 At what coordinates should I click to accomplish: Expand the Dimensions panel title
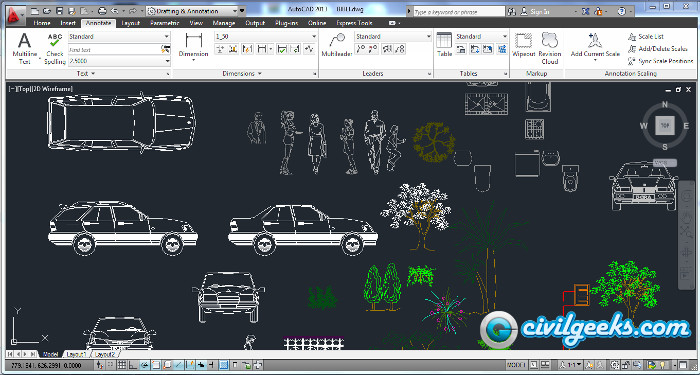(242, 74)
